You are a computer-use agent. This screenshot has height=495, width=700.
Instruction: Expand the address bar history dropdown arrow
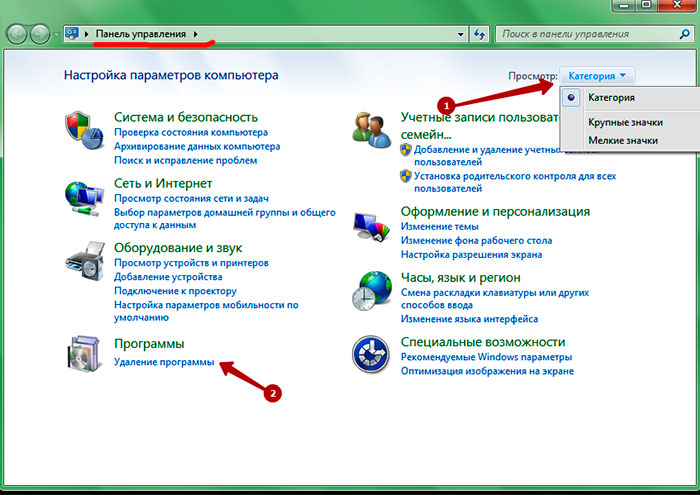[461, 34]
